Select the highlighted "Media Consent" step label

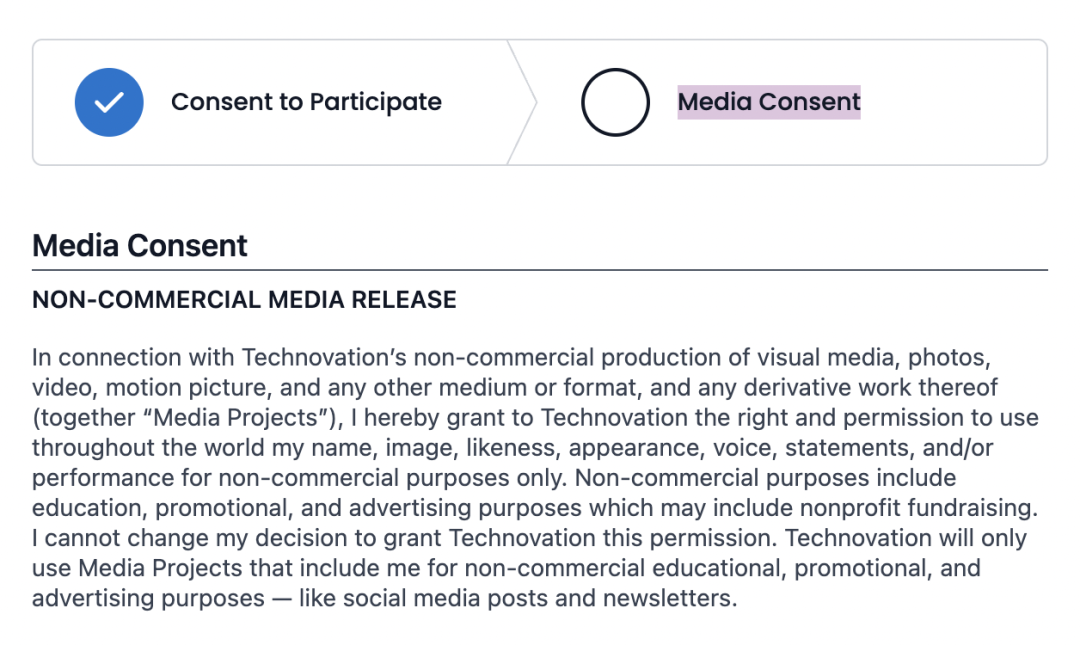click(768, 102)
